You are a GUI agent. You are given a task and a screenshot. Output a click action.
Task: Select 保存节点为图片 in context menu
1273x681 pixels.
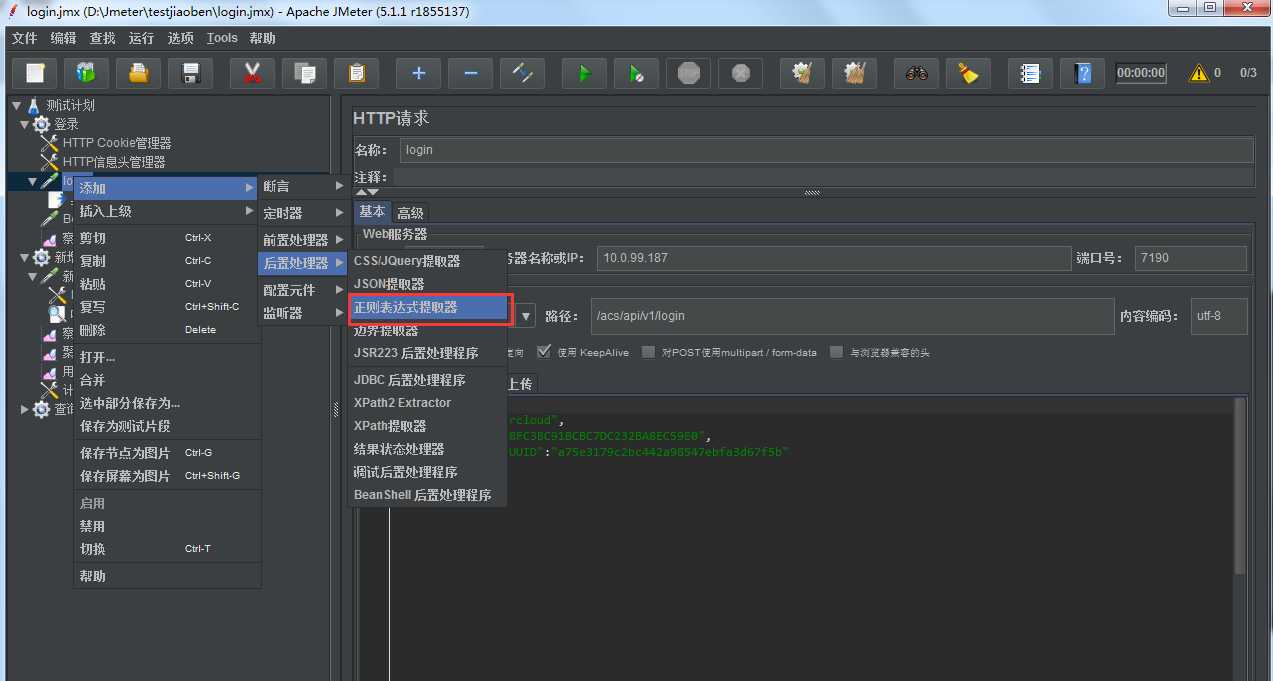[166, 453]
